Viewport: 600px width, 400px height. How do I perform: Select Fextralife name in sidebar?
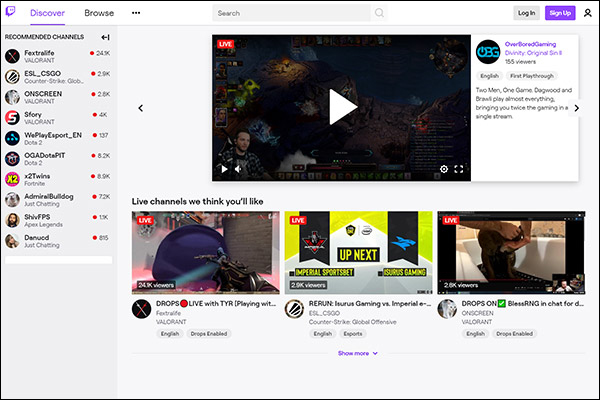tap(39, 53)
